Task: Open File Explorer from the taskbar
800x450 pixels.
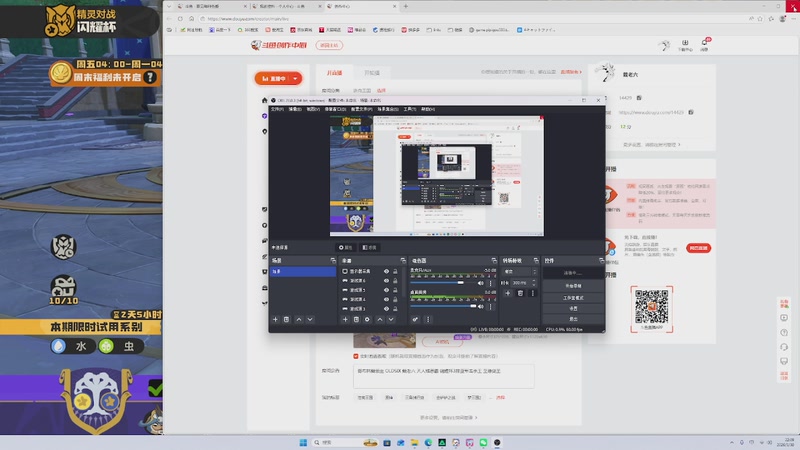Action: [x=414, y=442]
